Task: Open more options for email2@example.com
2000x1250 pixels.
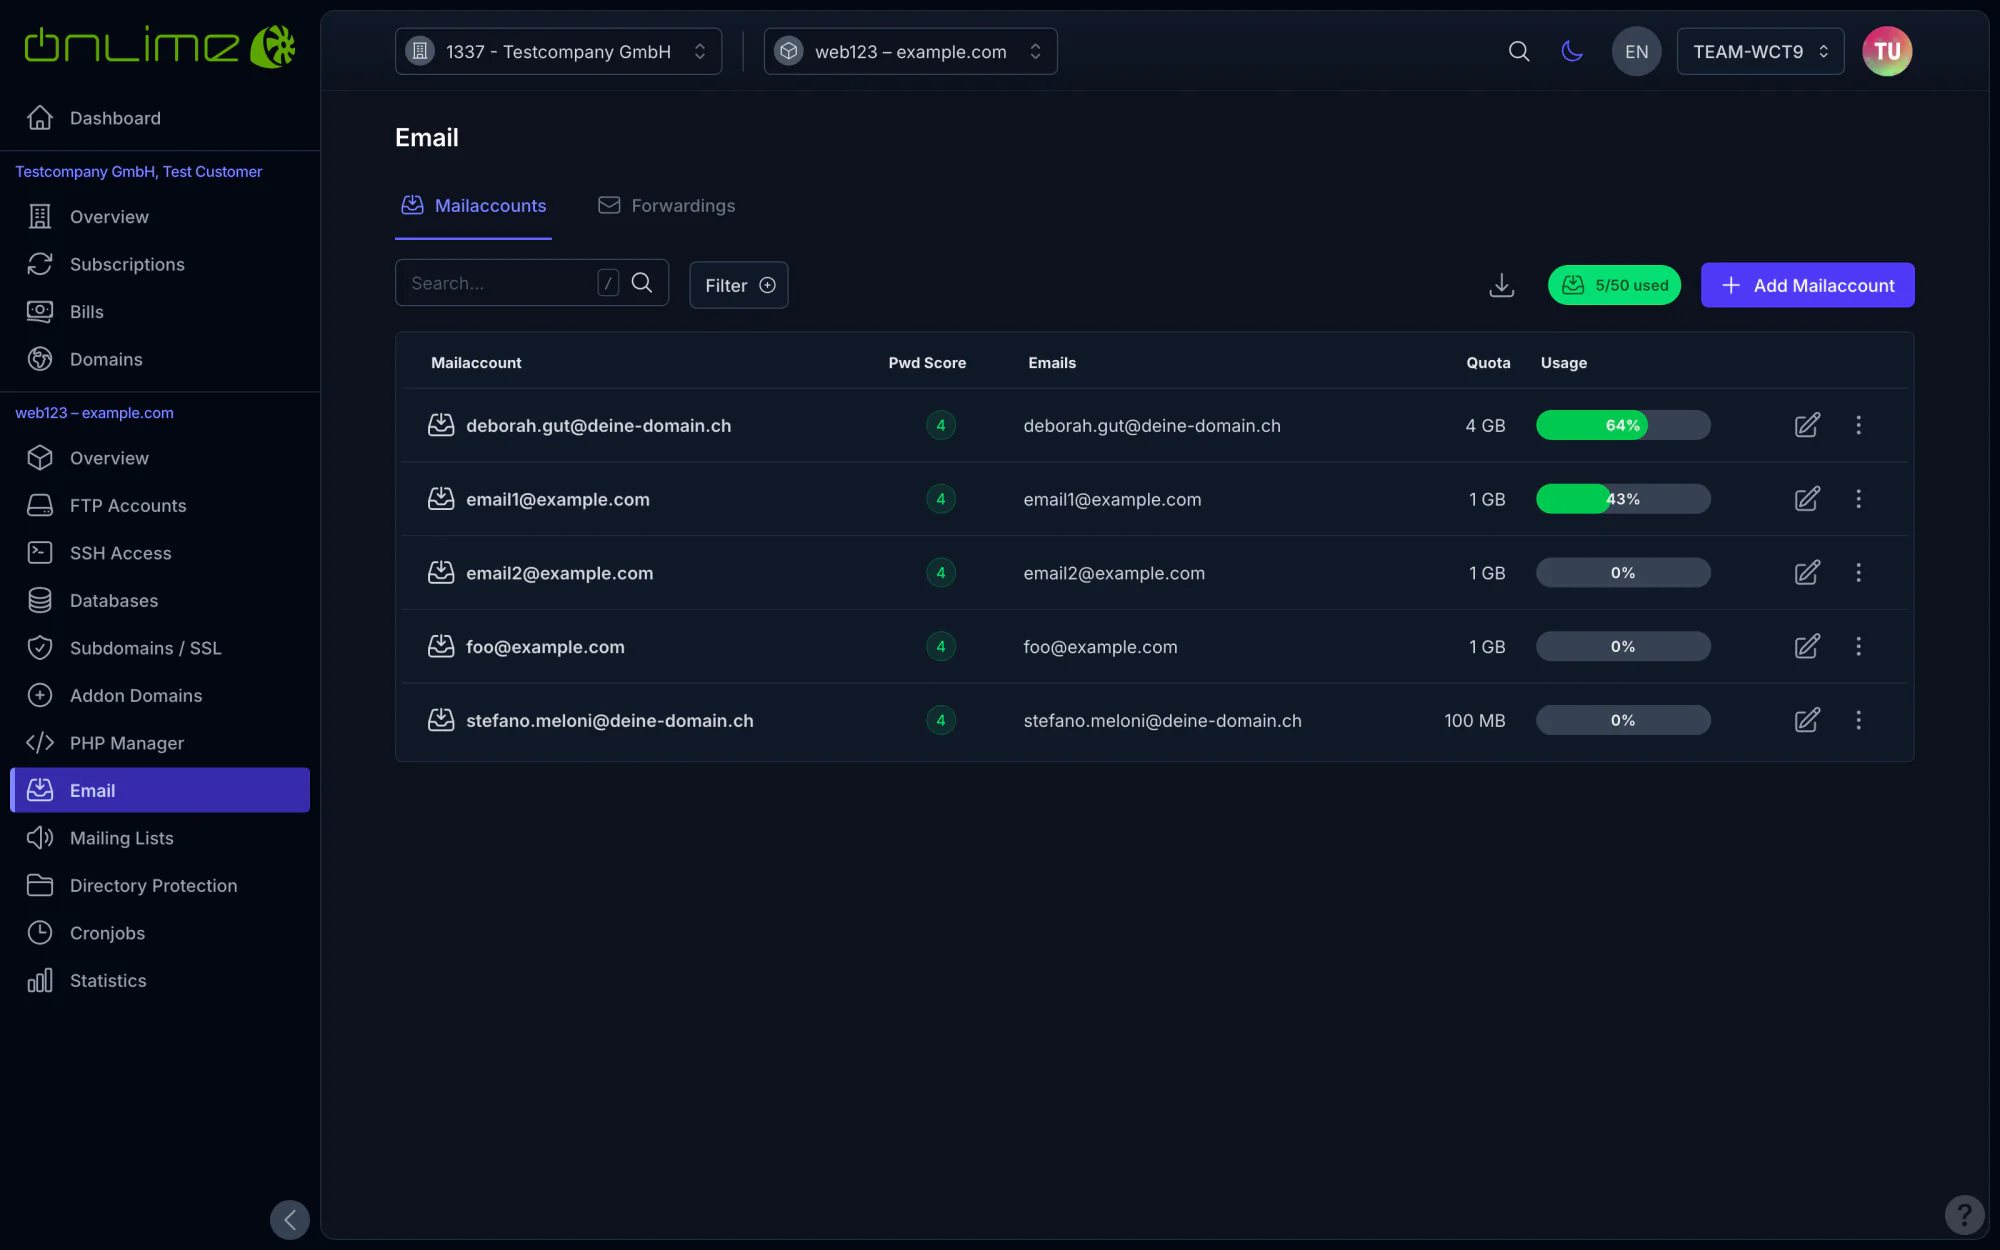Action: coord(1858,573)
